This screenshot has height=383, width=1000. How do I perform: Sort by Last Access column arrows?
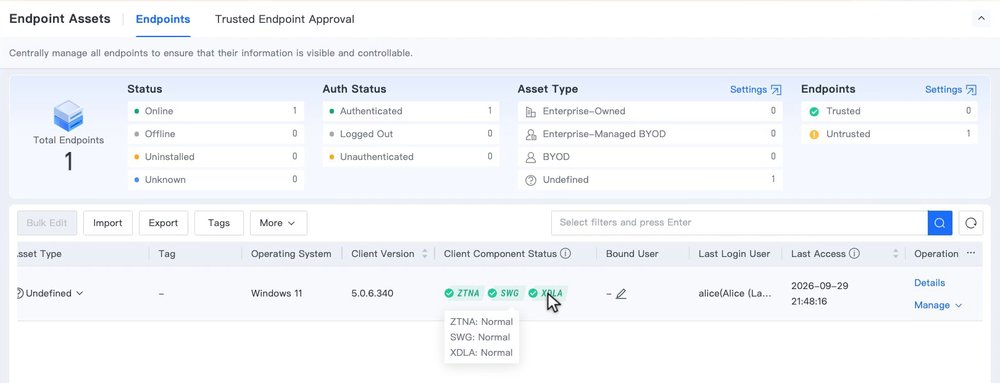point(895,254)
